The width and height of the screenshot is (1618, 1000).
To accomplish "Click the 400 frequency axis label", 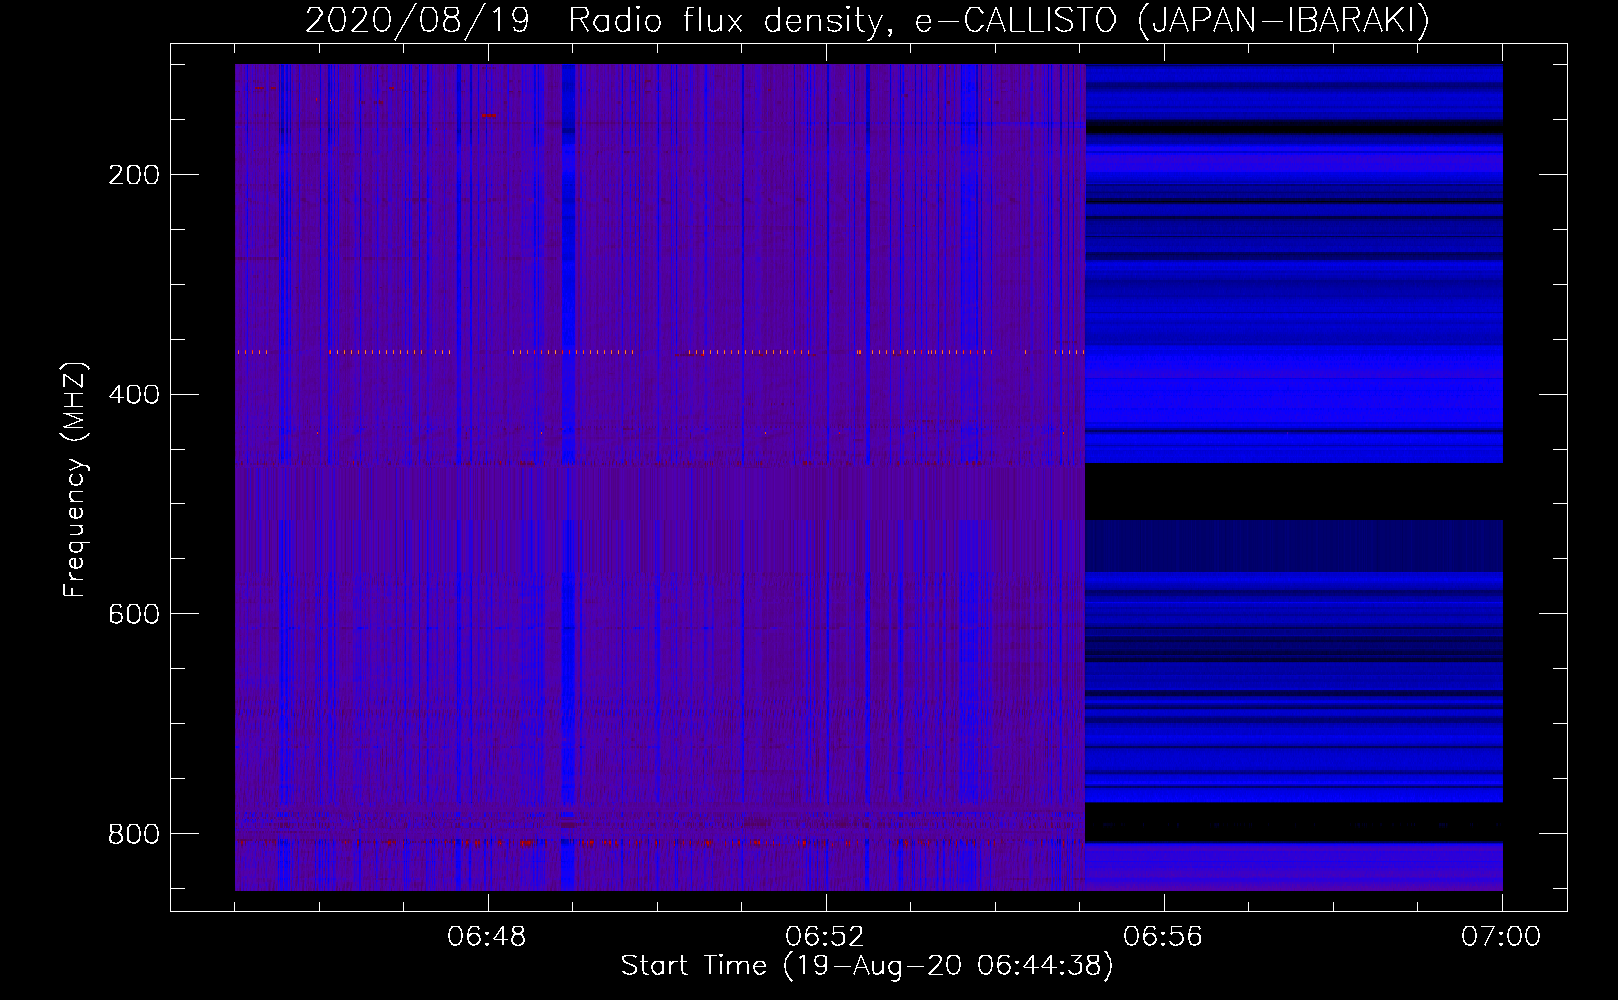I will tap(134, 395).
